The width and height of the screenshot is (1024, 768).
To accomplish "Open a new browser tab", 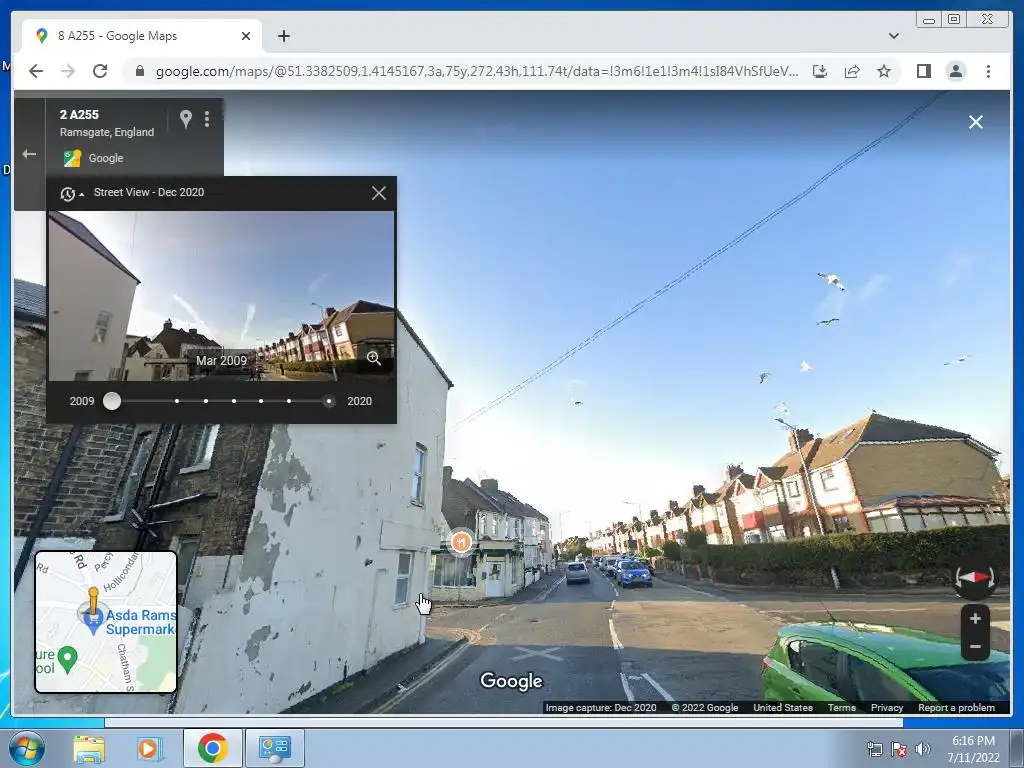I will (x=283, y=36).
